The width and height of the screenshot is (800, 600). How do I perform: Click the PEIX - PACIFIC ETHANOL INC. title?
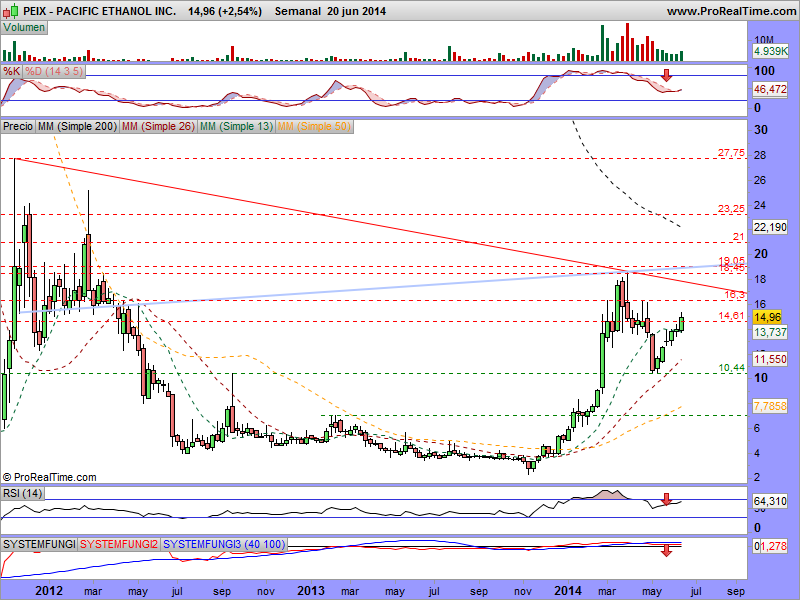[100, 11]
